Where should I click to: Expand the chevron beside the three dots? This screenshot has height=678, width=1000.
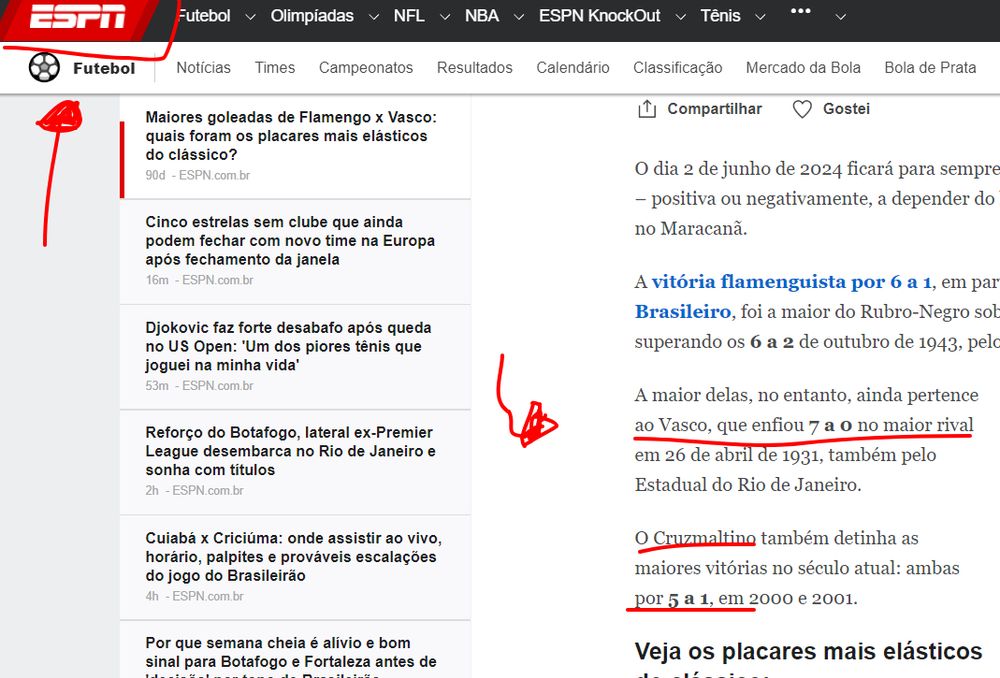(x=841, y=17)
